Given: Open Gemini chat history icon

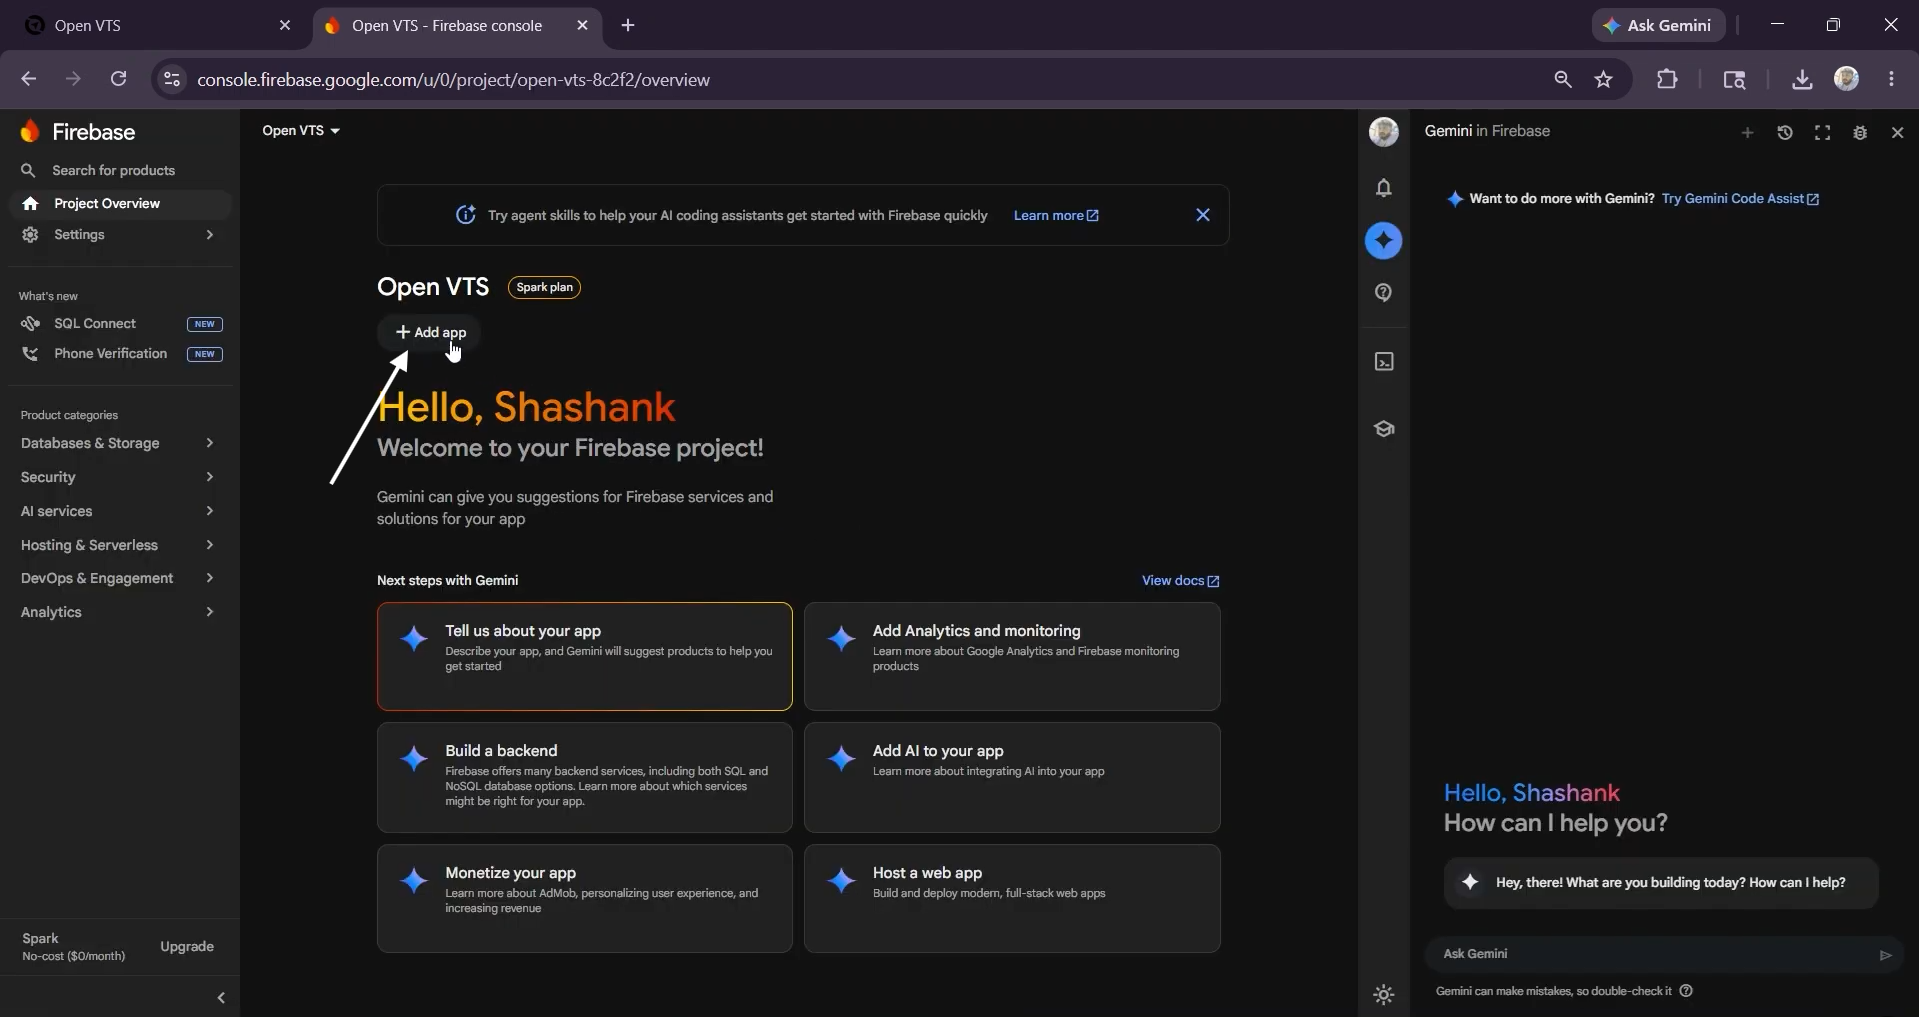Looking at the screenshot, I should (1785, 132).
